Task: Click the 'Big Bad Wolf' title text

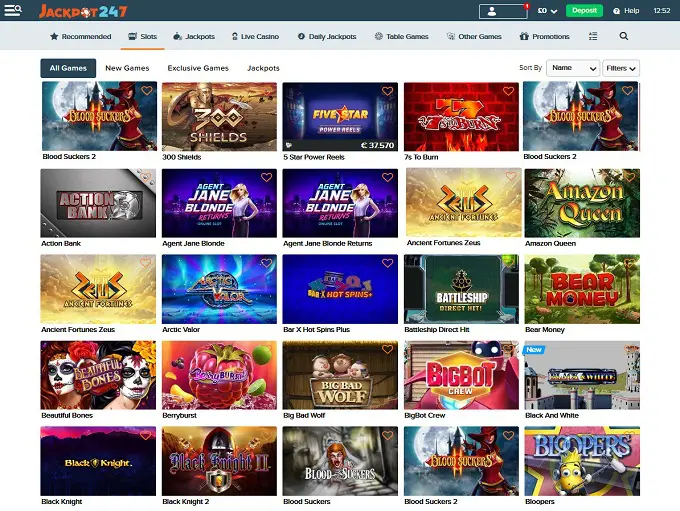Action: pos(304,415)
